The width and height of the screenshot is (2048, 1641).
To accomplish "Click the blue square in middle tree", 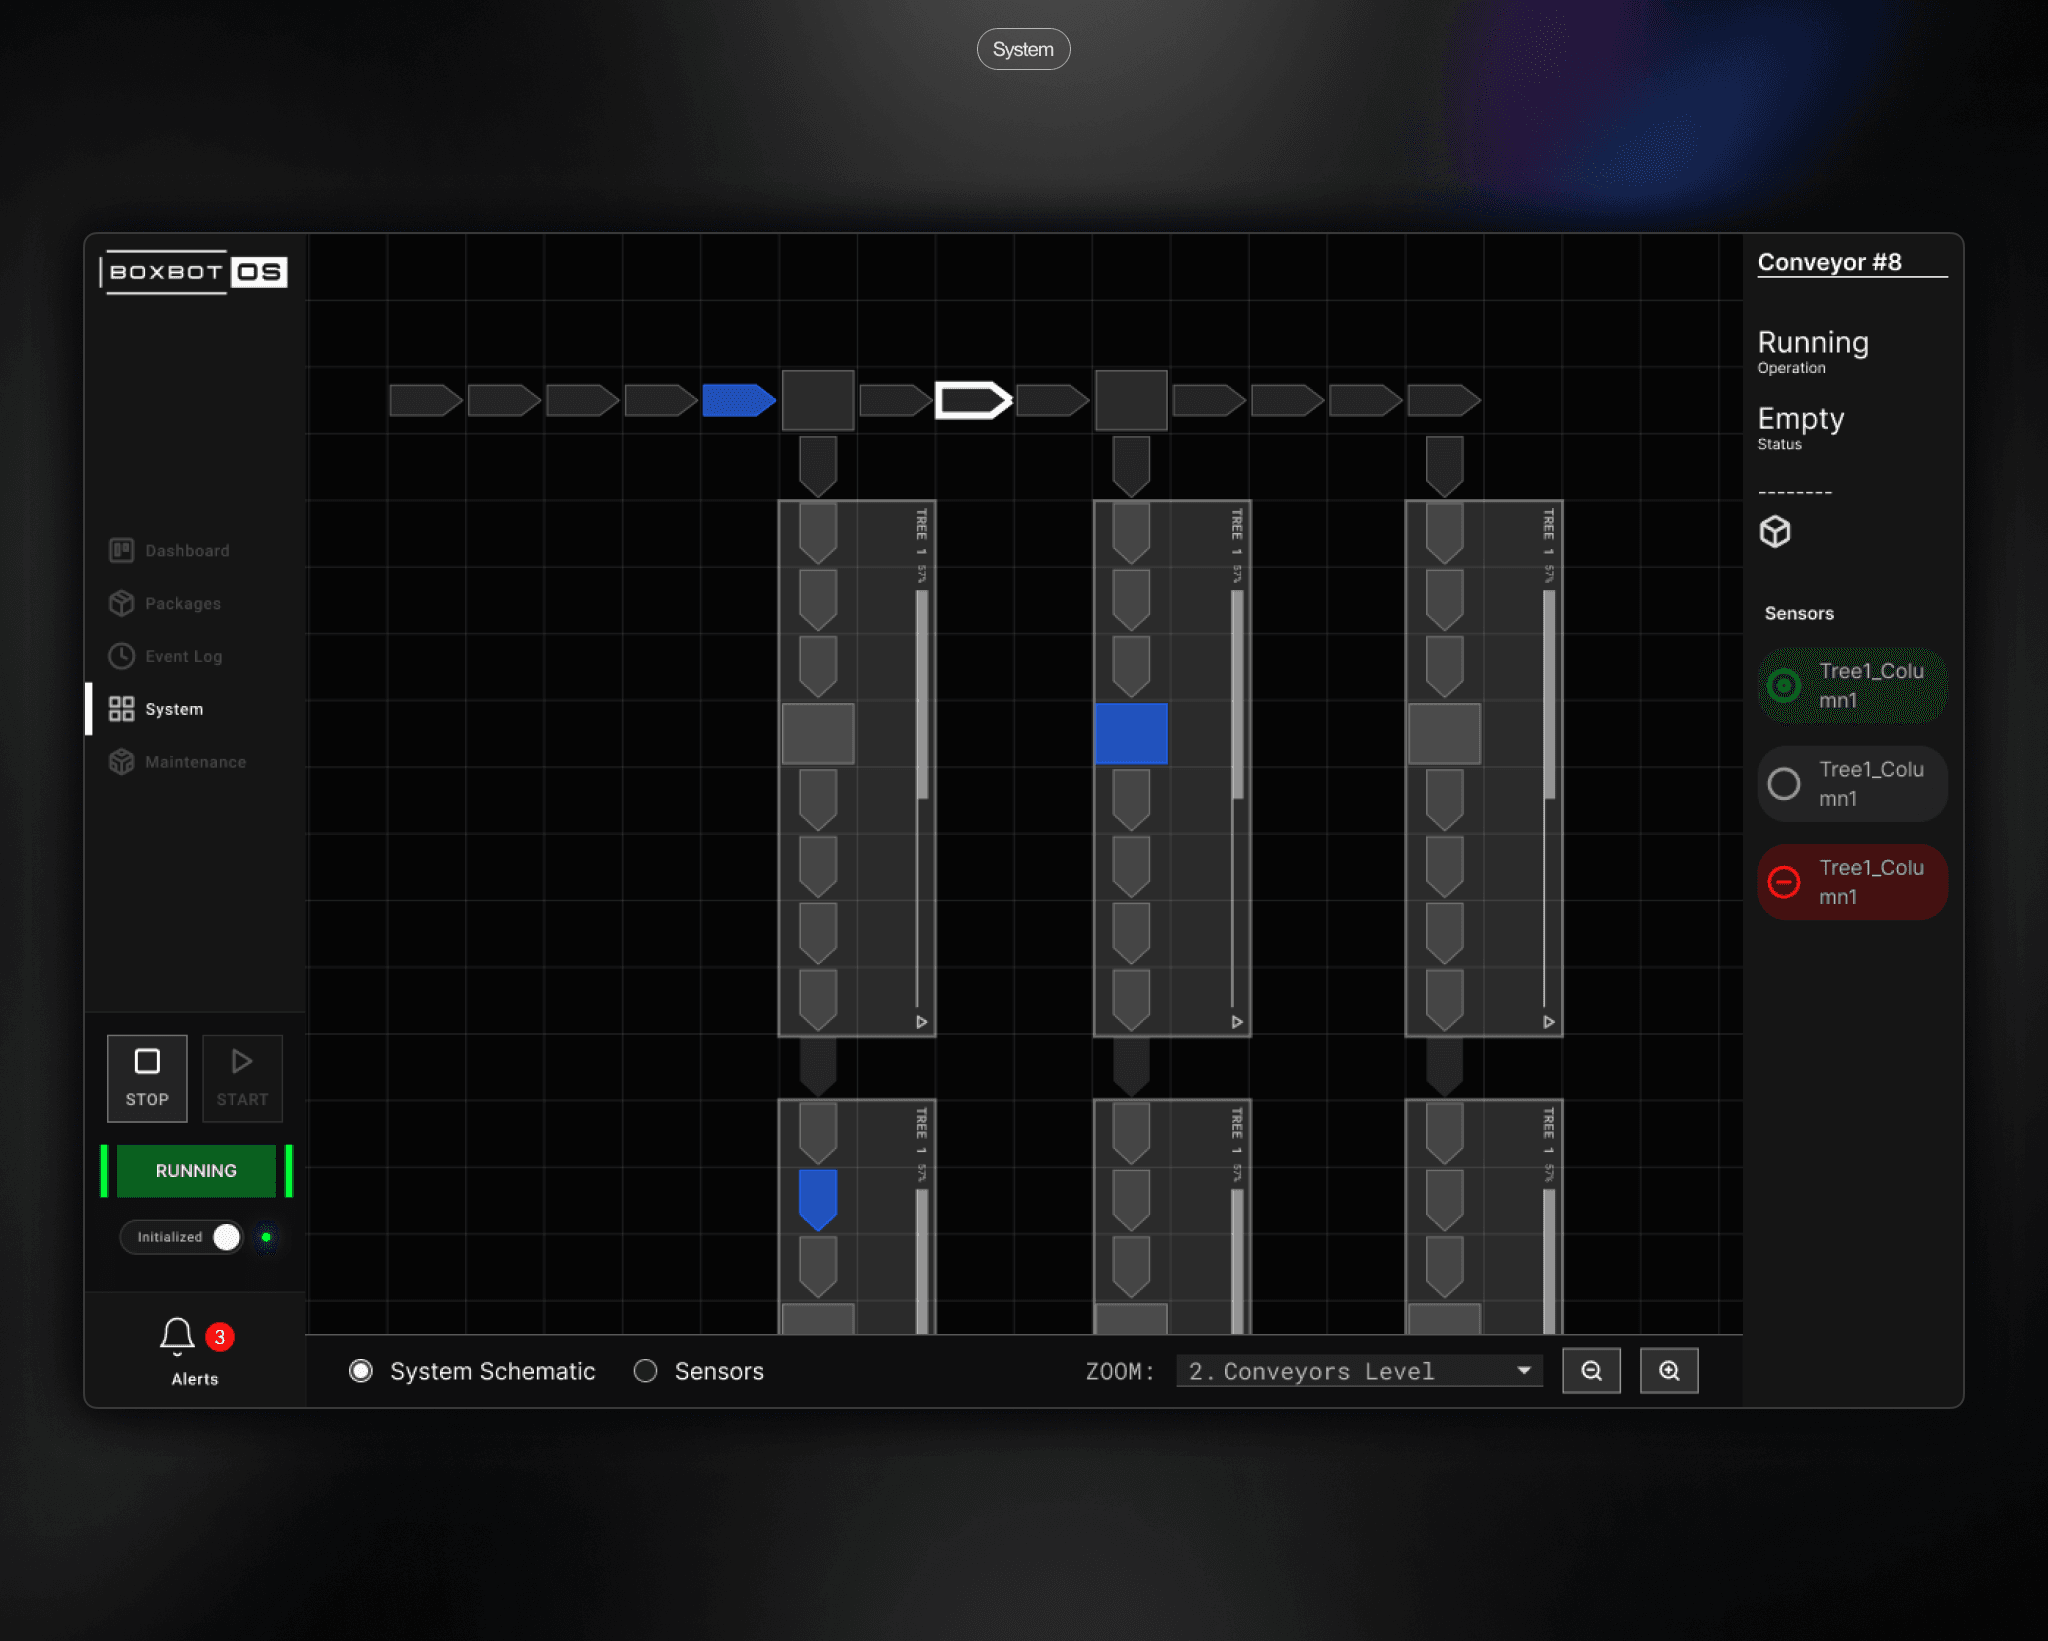I will 1131,733.
